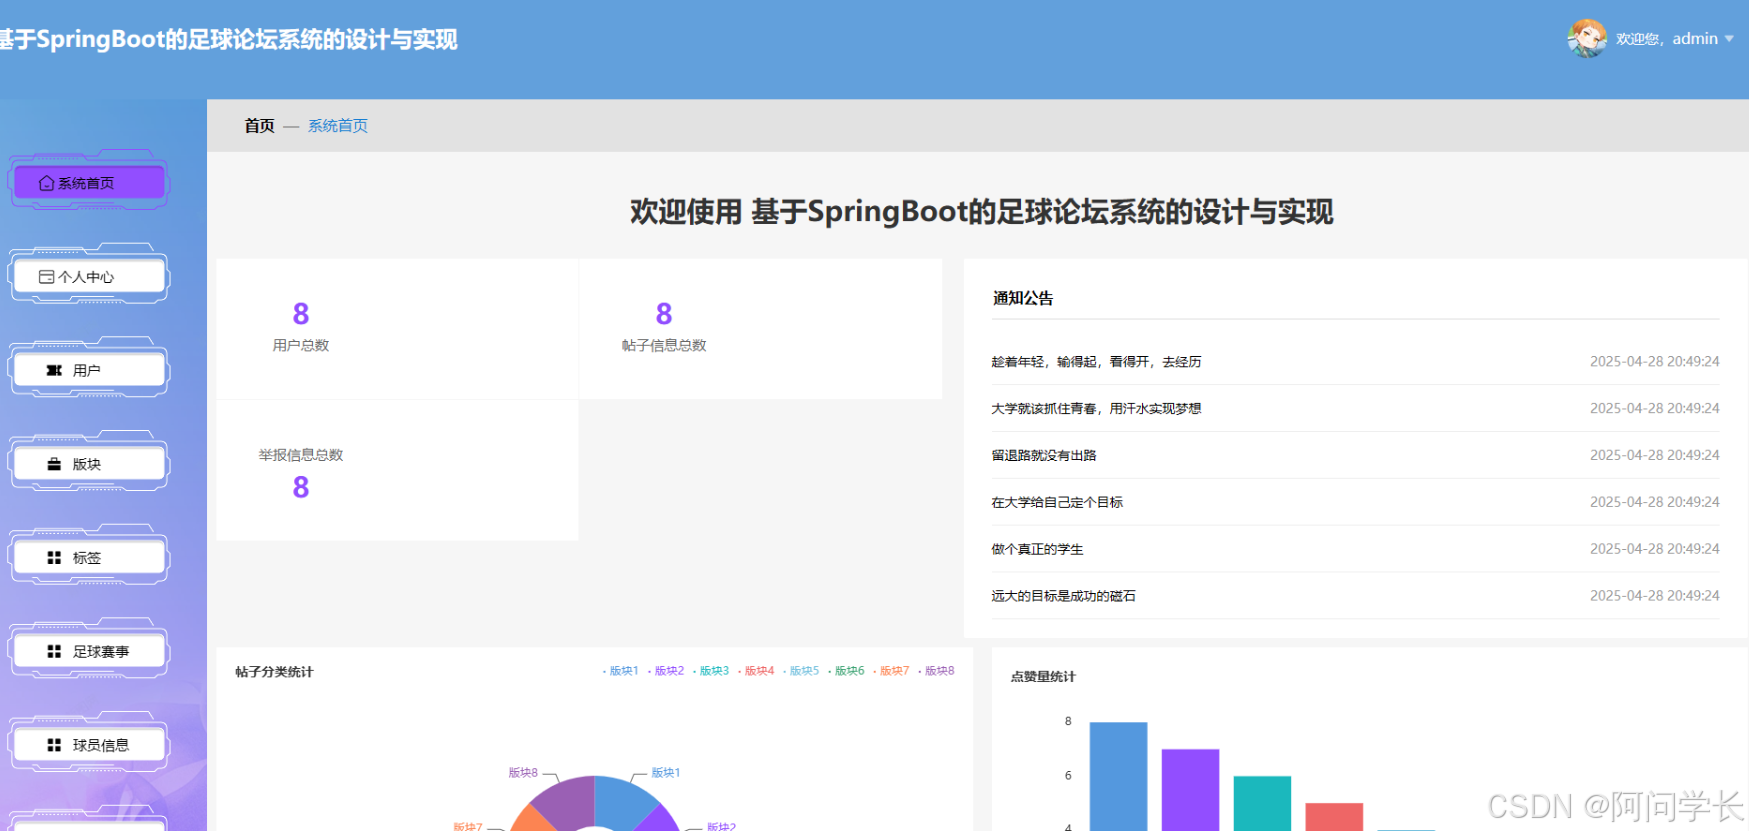Click timestamp of the 留退路就没有出路 notice
The width and height of the screenshot is (1749, 836).
1654,455
